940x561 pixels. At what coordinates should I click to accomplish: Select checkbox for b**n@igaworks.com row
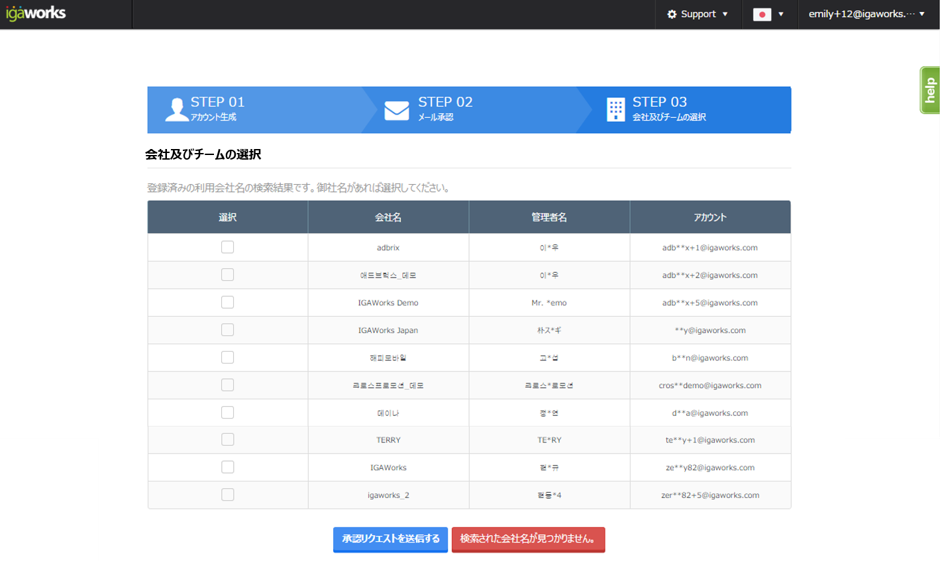click(227, 357)
